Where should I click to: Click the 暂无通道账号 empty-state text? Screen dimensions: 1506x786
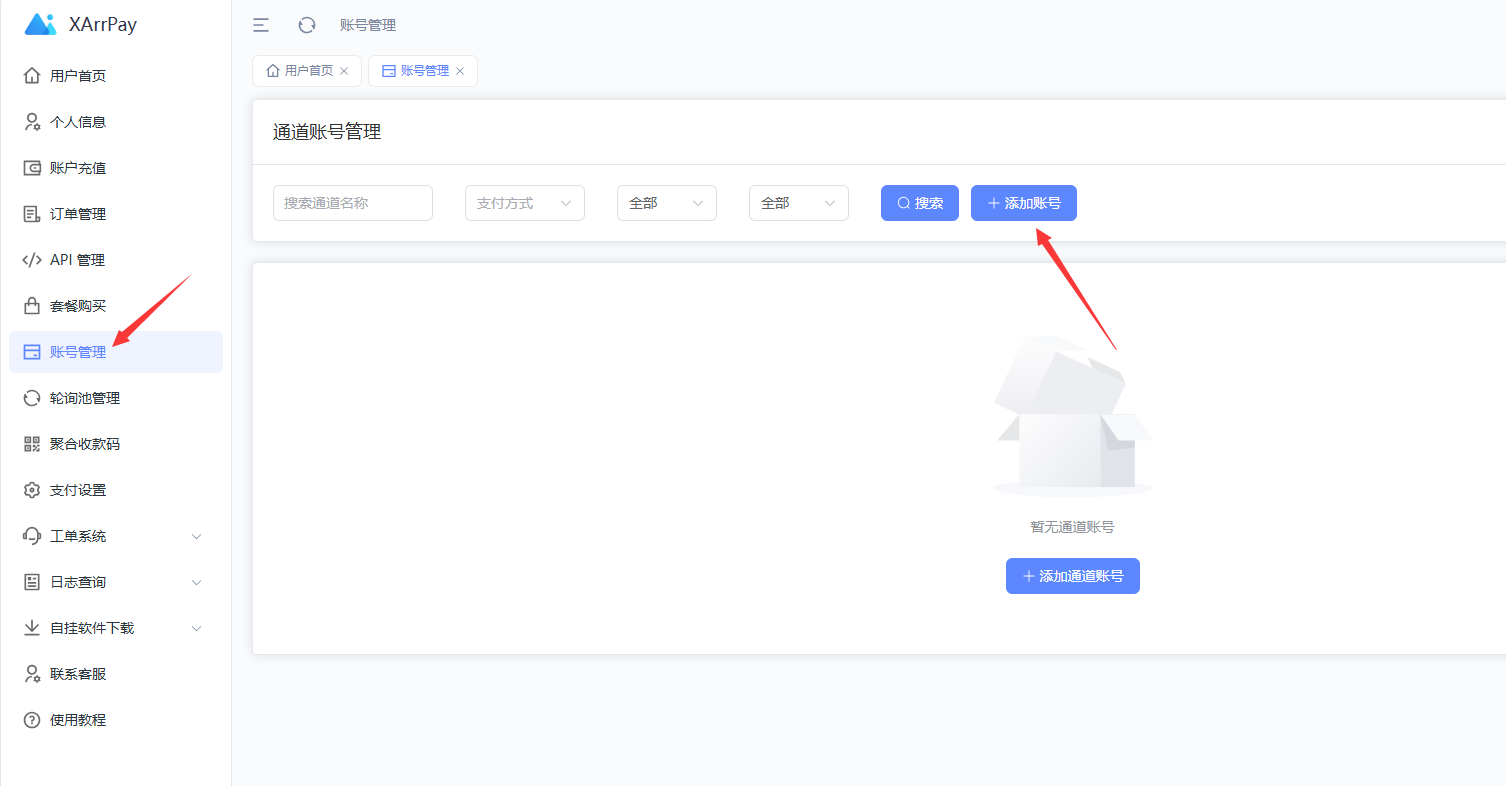click(x=1072, y=527)
